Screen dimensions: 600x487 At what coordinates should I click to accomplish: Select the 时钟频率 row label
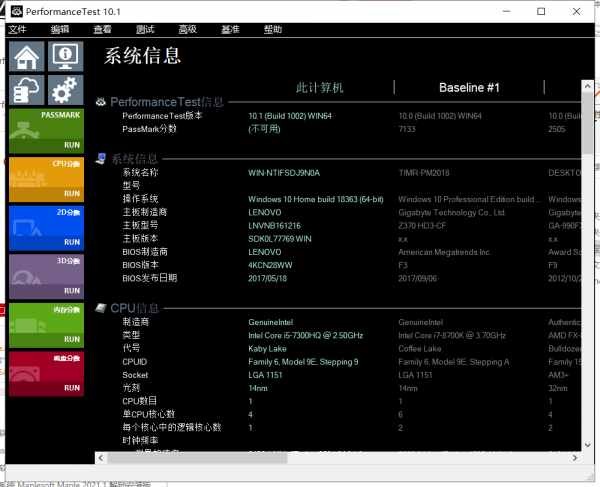tap(140, 441)
